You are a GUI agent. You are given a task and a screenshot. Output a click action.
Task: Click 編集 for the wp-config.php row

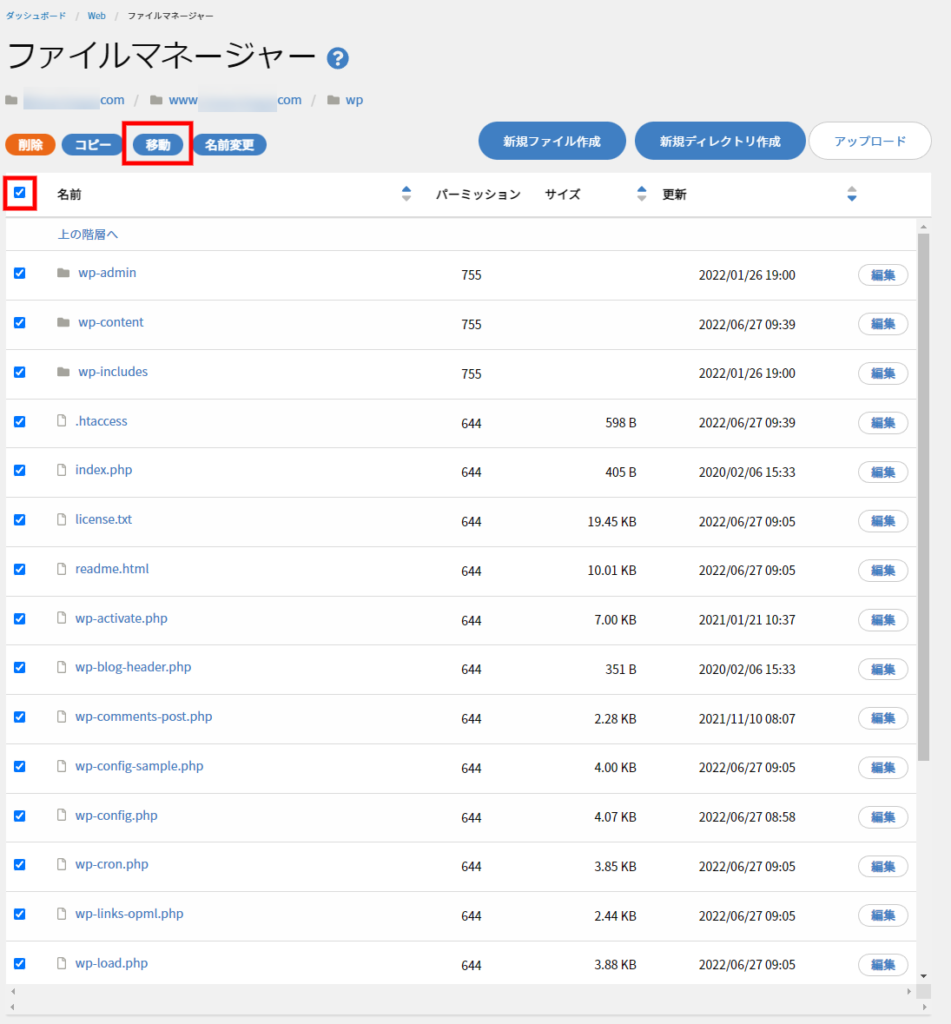(883, 817)
